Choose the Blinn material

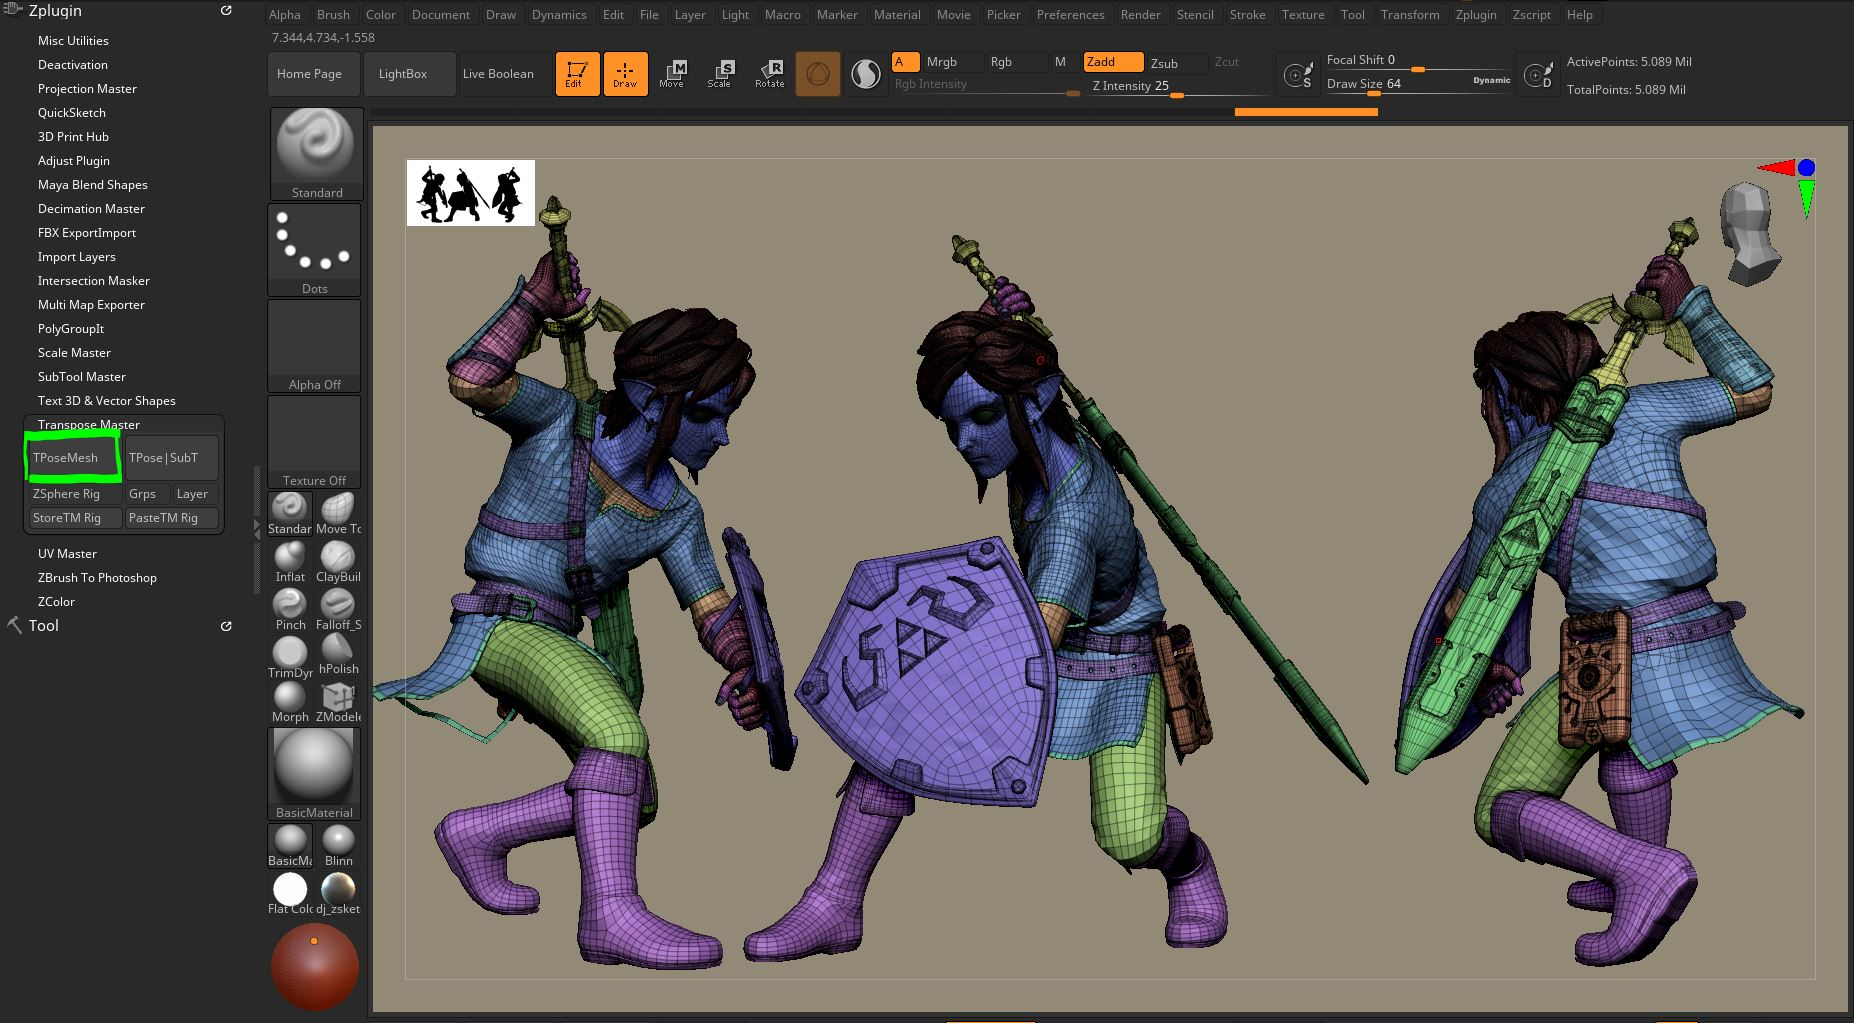pos(338,846)
